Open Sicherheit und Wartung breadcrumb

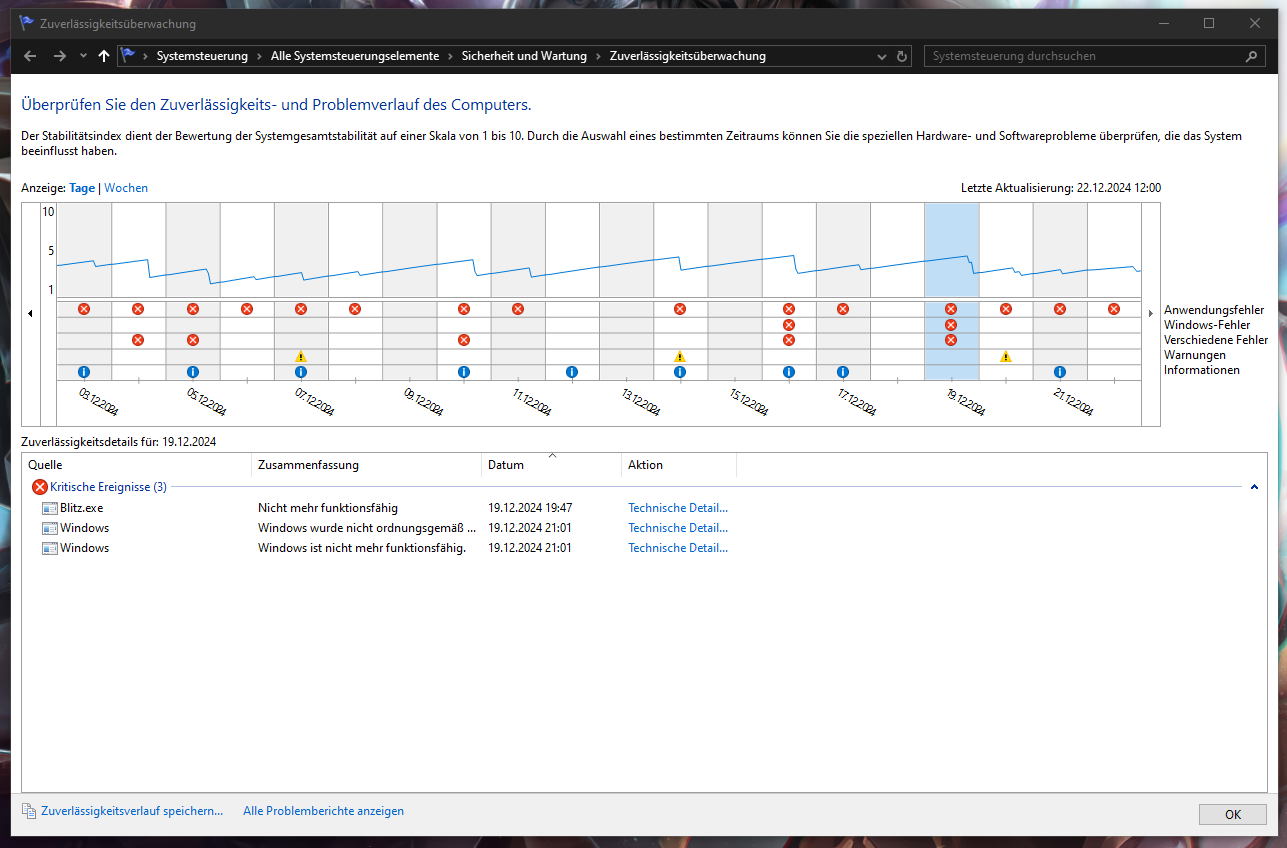point(524,57)
